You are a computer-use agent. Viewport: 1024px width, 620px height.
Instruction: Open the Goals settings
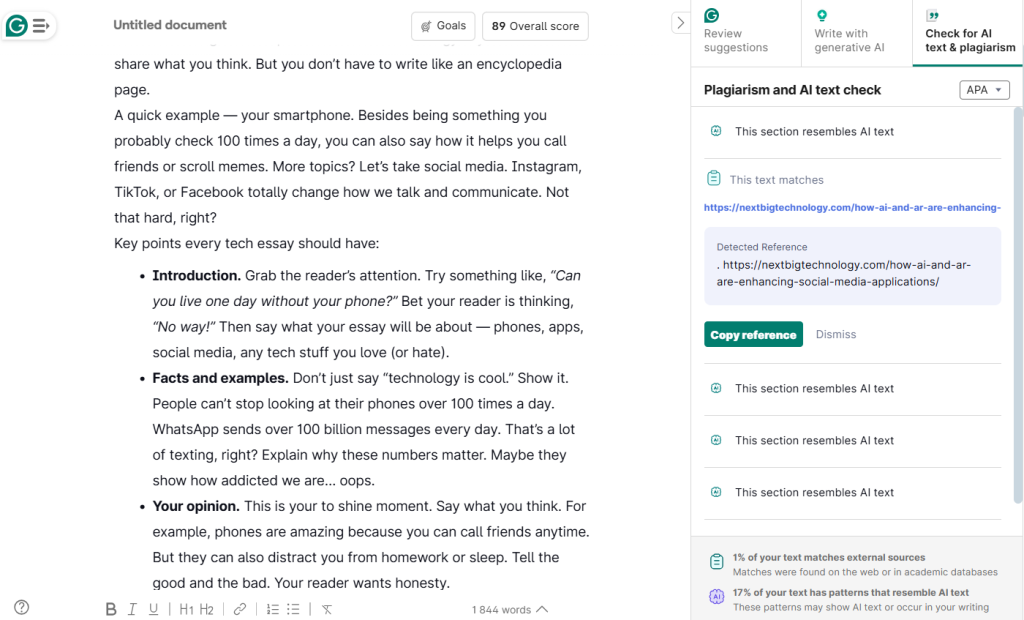click(x=443, y=26)
